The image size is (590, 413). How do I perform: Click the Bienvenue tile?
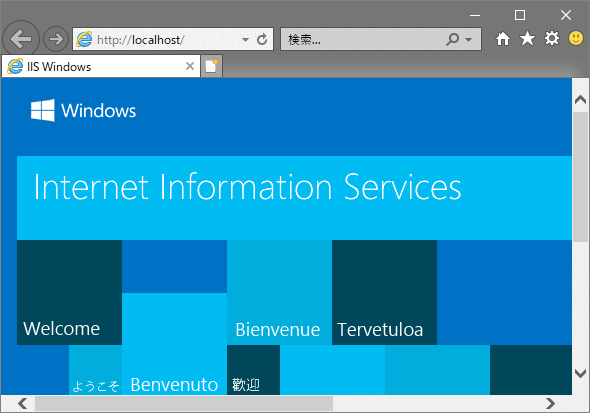279,292
